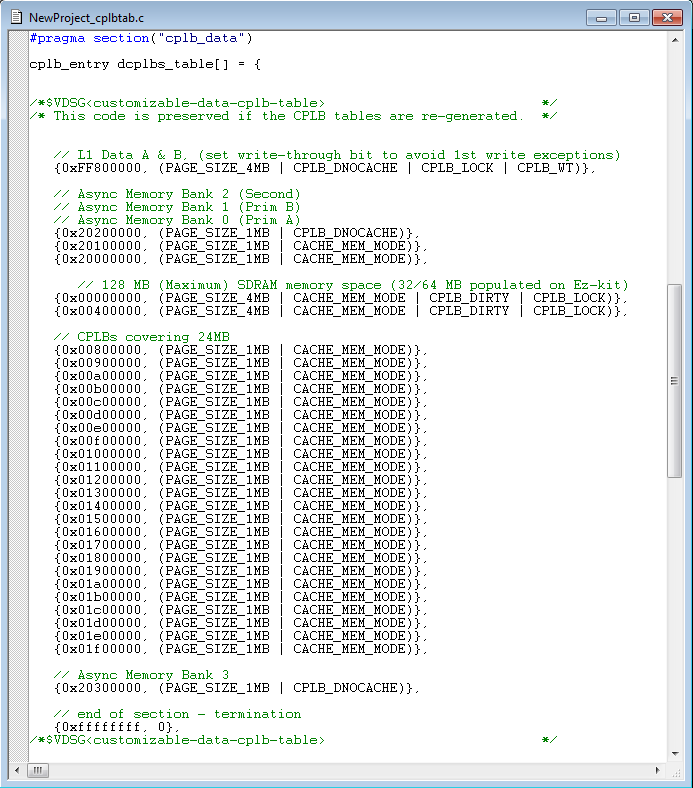Place cursor on the #pragma section line
Screen dimensions: 693x788
coord(141,38)
